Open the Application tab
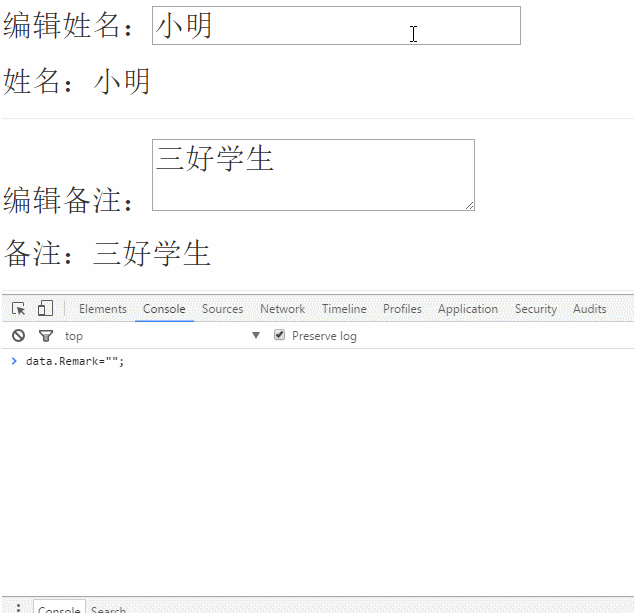The width and height of the screenshot is (634, 613). (467, 309)
